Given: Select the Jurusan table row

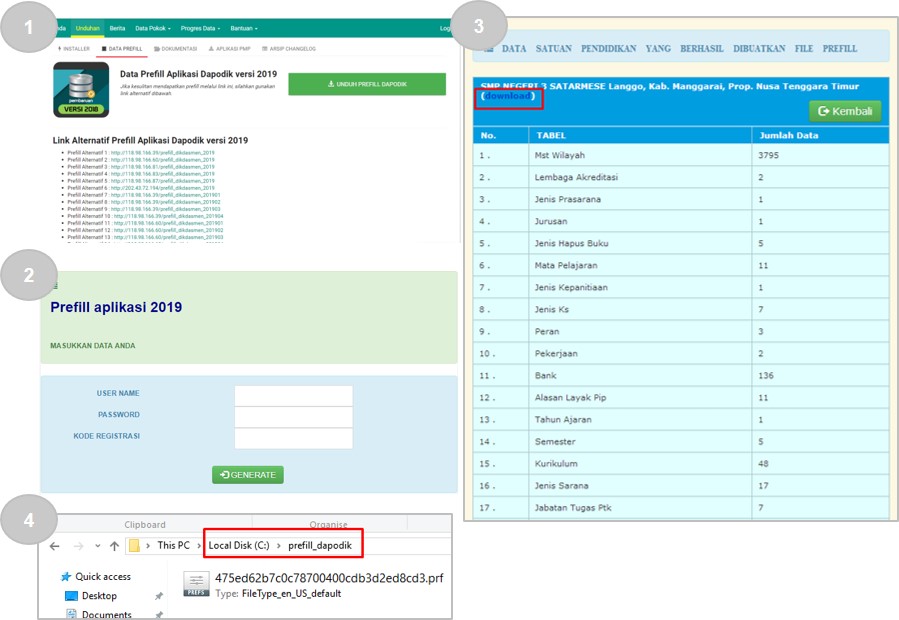Looking at the screenshot, I should [x=681, y=221].
